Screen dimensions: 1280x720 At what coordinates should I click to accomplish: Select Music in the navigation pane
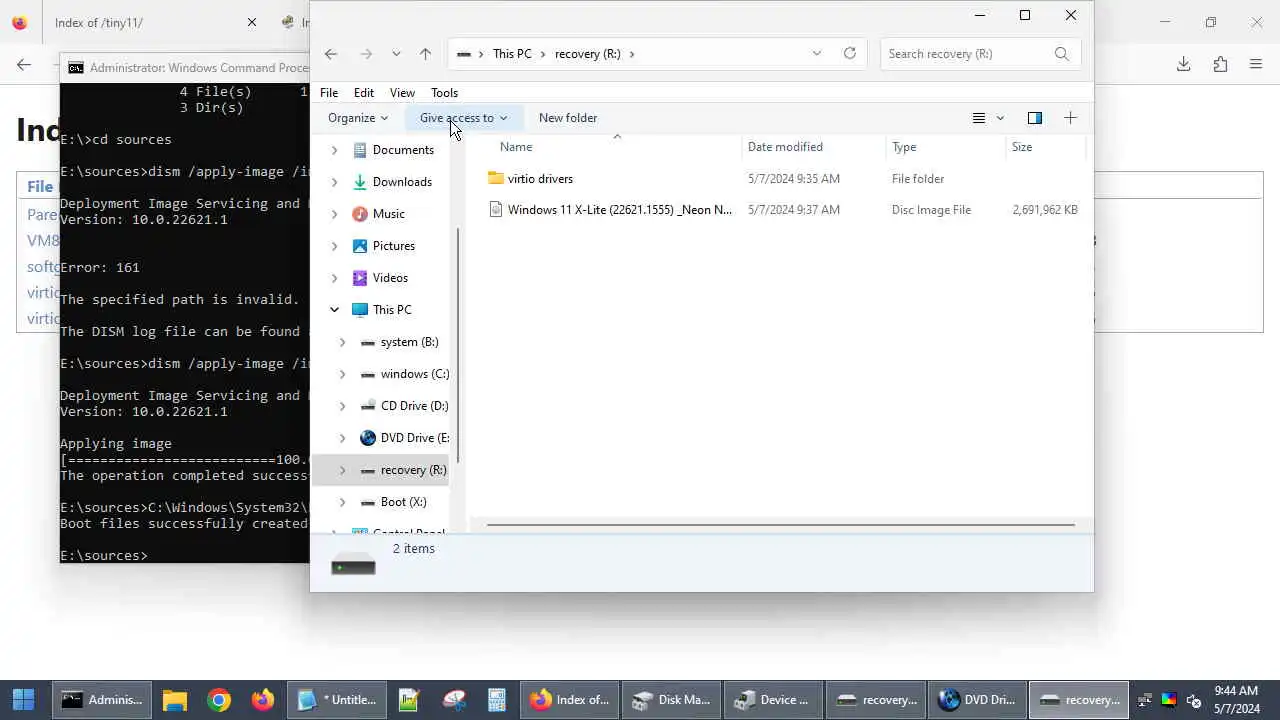(388, 214)
